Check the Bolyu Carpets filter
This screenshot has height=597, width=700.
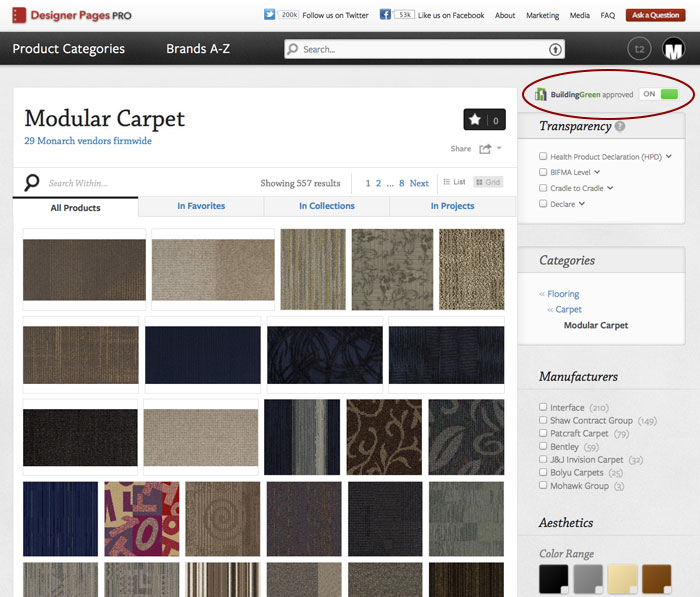coord(543,472)
